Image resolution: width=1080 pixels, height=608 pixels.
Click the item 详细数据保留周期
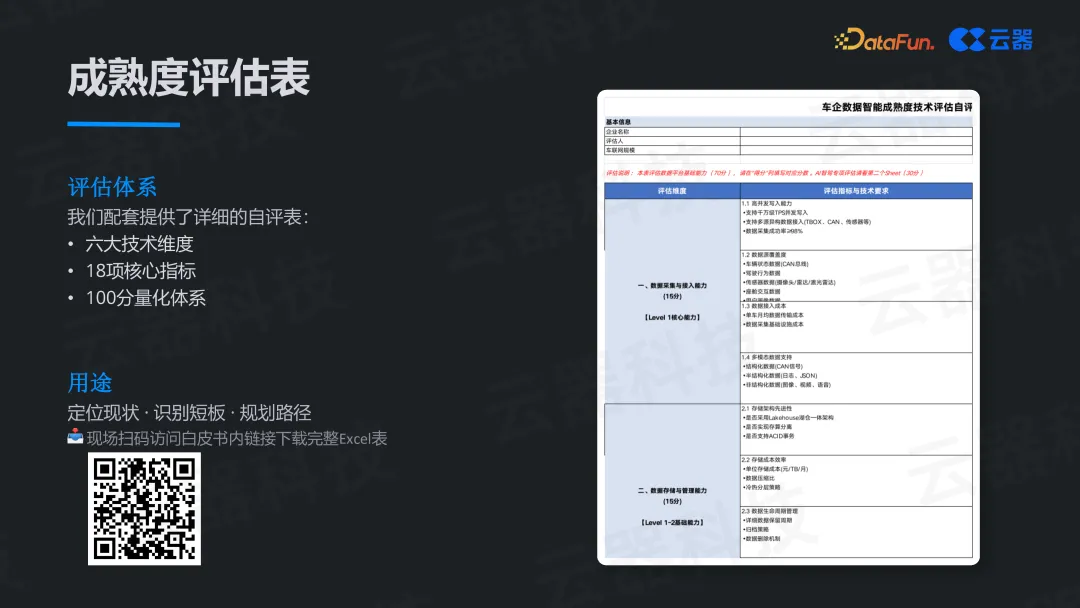[x=767, y=521]
